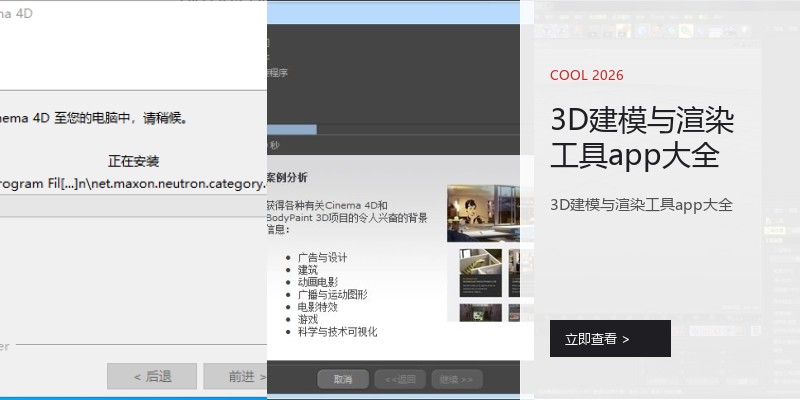The image size is (800, 400).
Task: Click the 立即查看 button
Action: point(610,338)
